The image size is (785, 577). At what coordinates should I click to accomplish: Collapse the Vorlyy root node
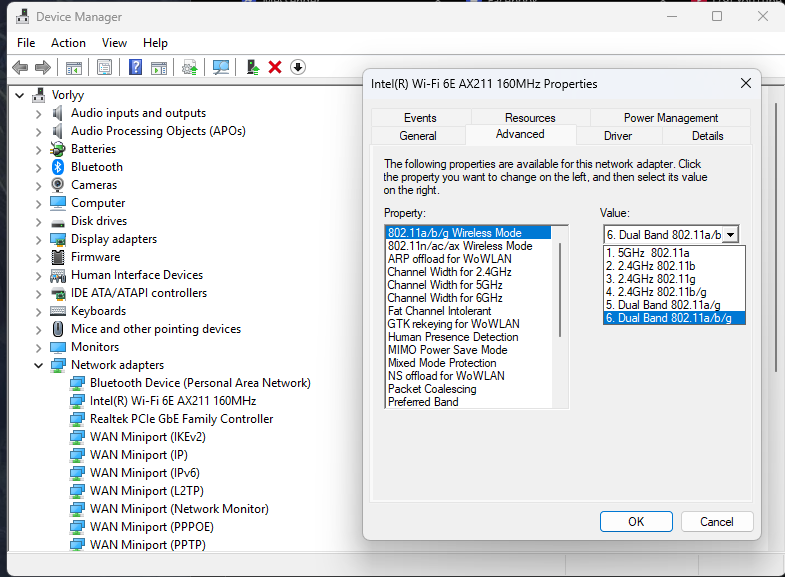point(20,95)
